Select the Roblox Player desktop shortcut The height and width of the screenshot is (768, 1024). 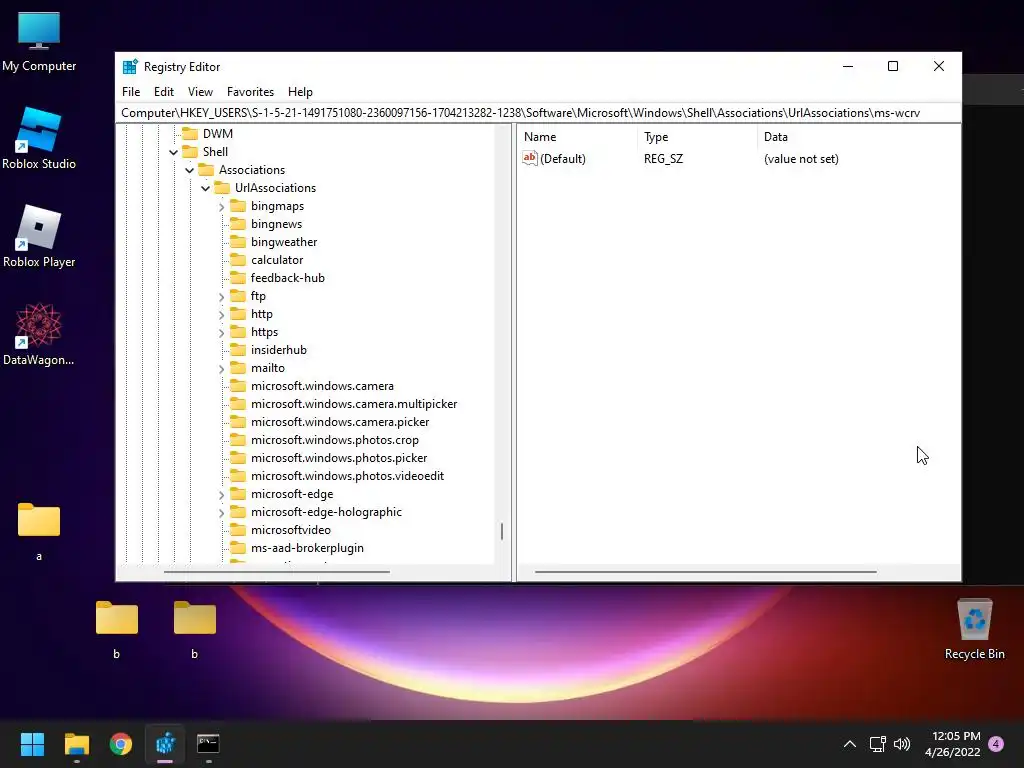click(39, 237)
